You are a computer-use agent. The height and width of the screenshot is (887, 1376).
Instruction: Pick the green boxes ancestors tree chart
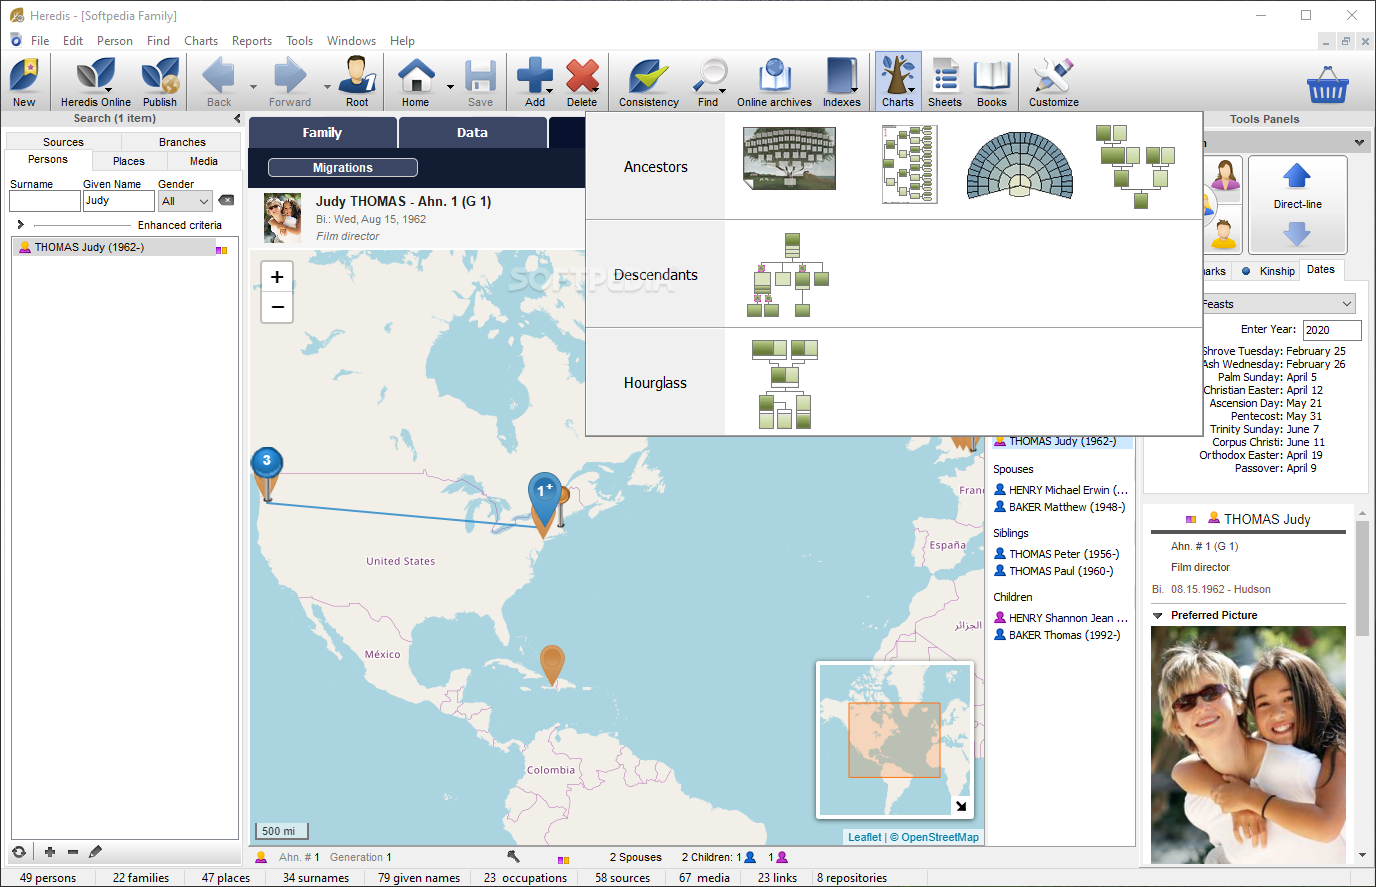[x=1135, y=166]
